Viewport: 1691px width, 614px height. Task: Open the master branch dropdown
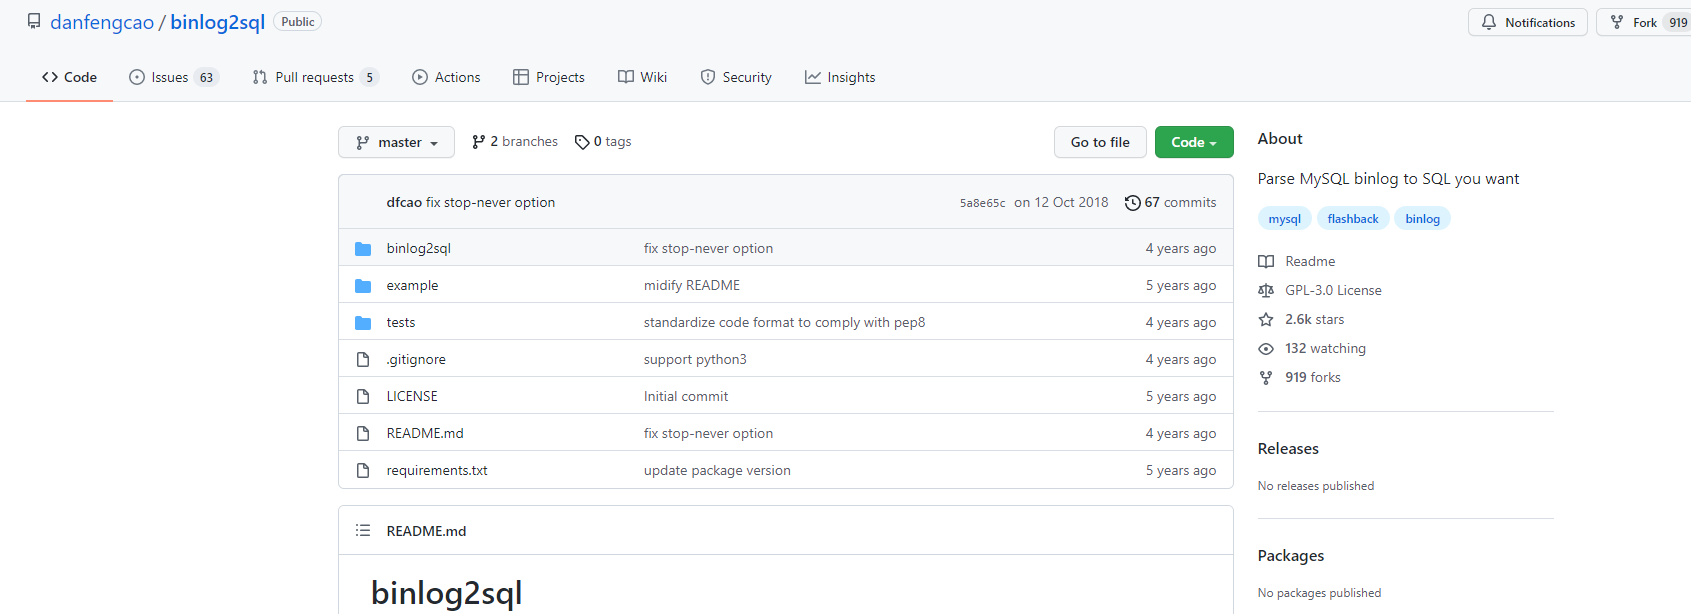click(396, 142)
